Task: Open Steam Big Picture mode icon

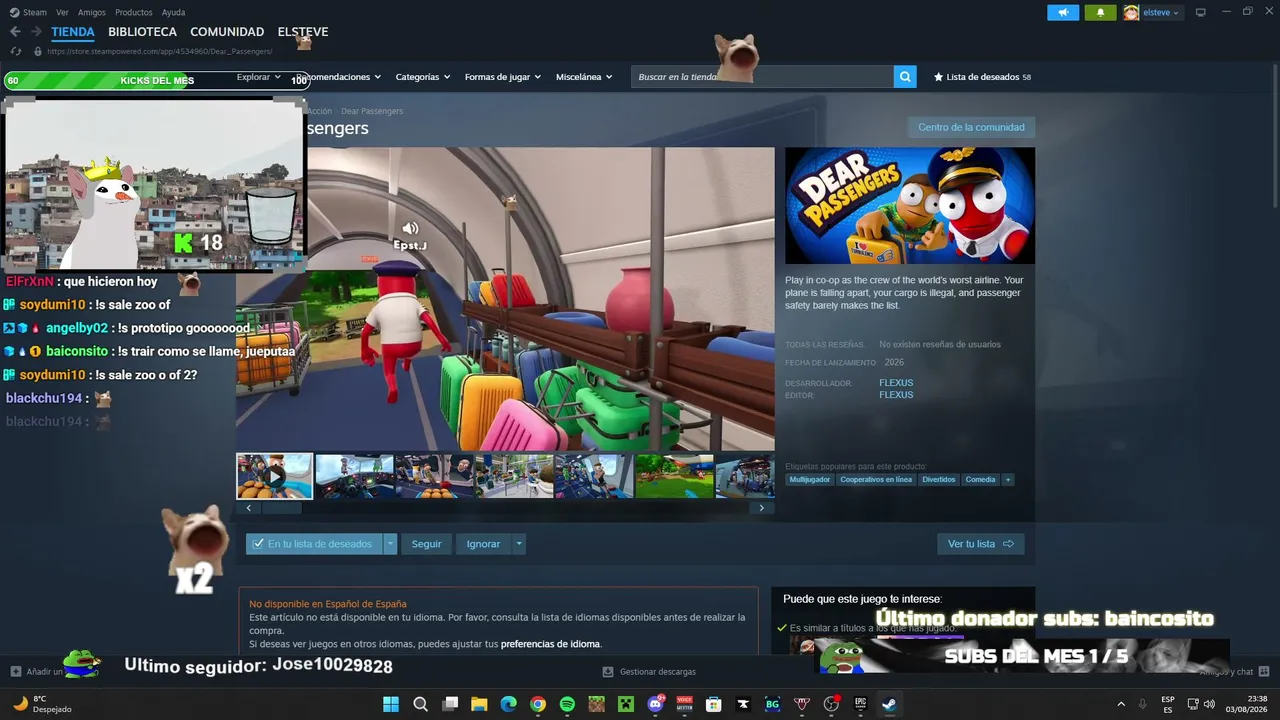Action: 1201,12
